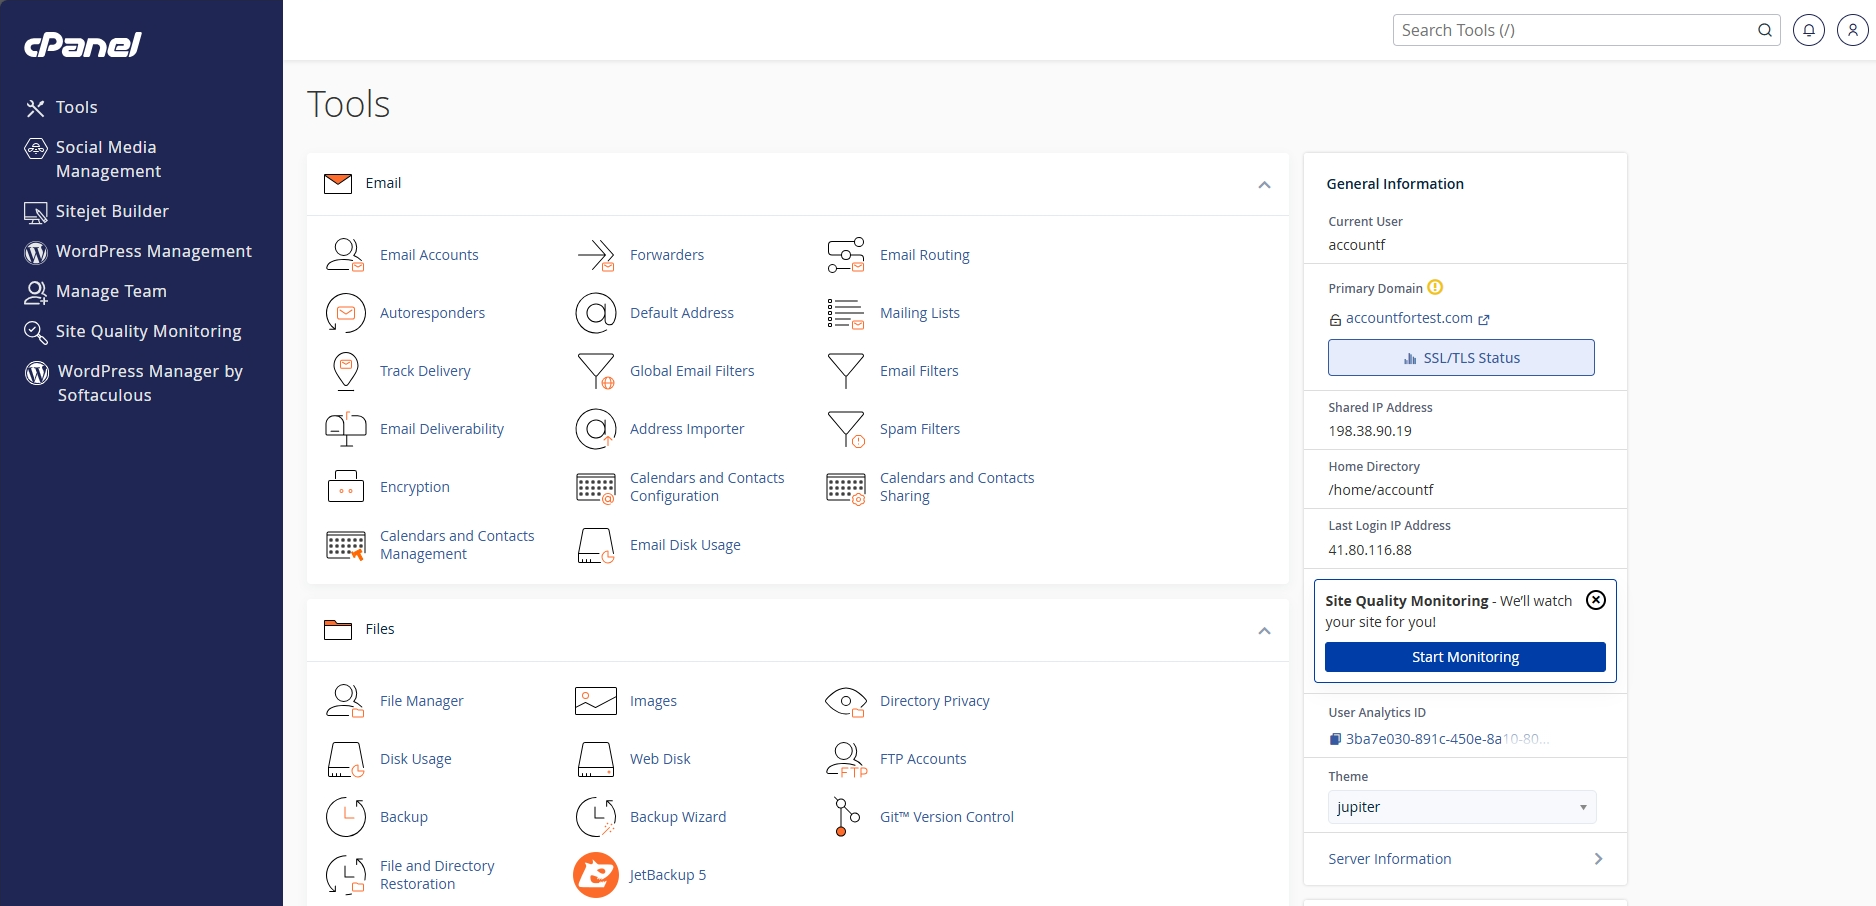Click the SSL/TLS Status button
Viewport: 1876px width, 906px height.
tap(1461, 358)
